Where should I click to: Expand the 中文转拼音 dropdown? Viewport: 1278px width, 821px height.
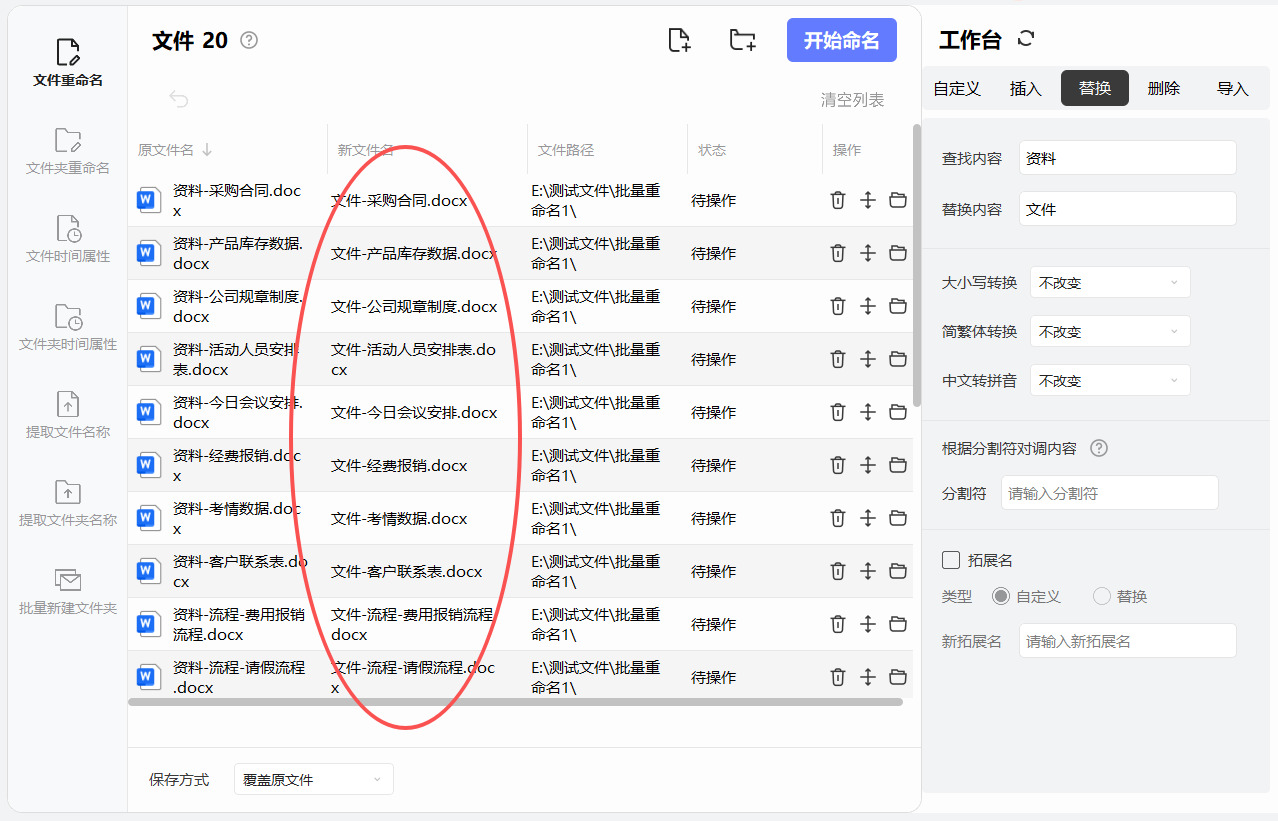pyautogui.click(x=1110, y=381)
